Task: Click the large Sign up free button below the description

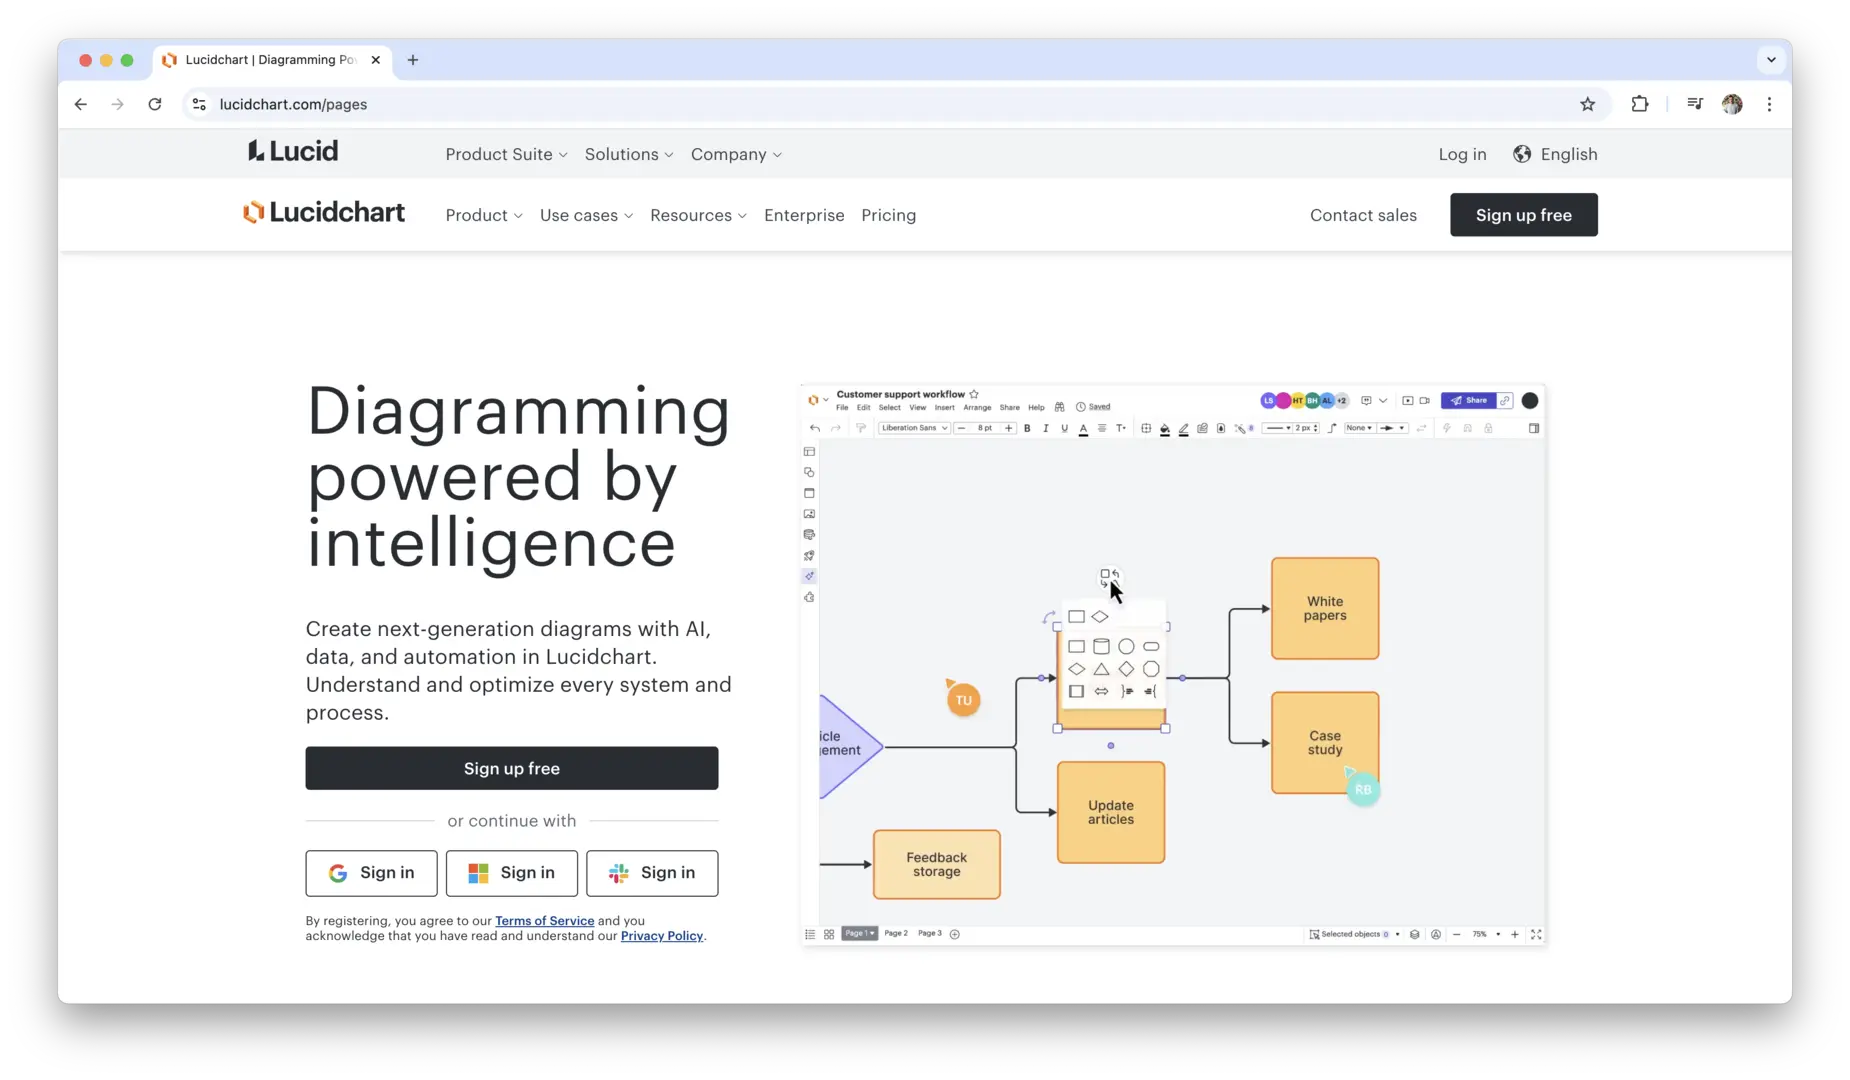Action: point(511,768)
